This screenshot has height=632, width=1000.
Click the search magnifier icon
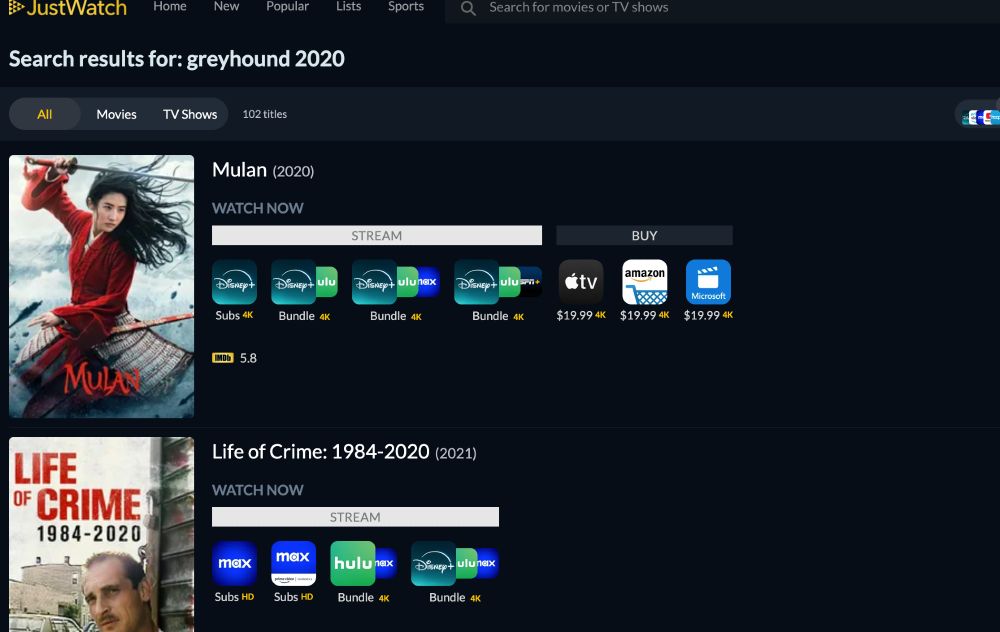[468, 8]
